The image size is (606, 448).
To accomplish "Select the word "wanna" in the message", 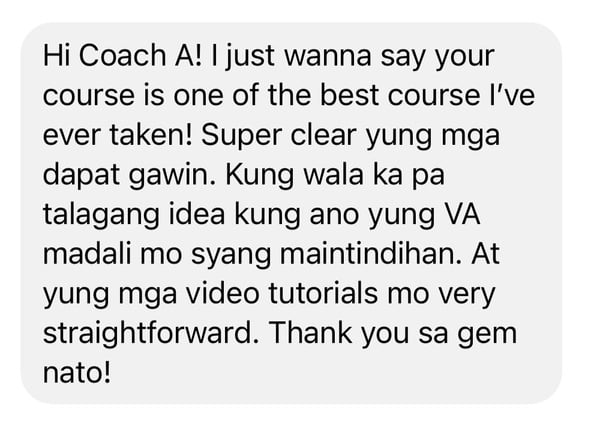I will [328, 56].
